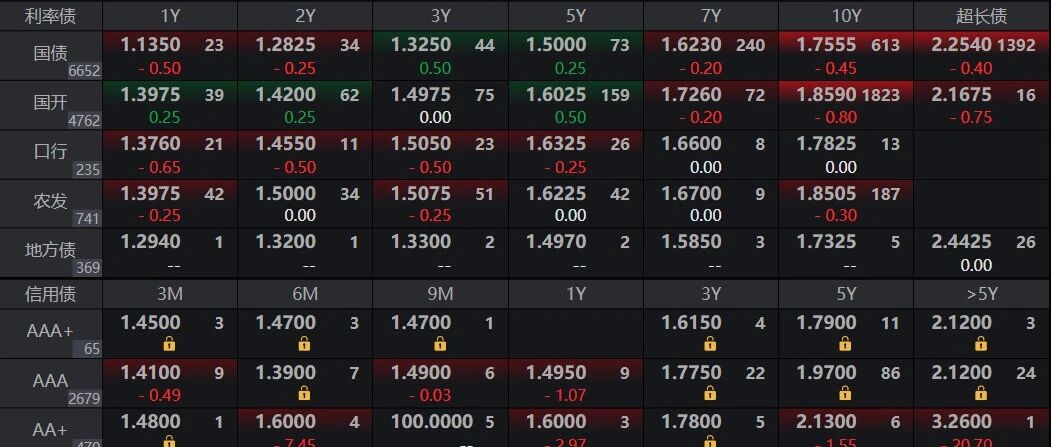Select the 地方债 row label

(50, 249)
